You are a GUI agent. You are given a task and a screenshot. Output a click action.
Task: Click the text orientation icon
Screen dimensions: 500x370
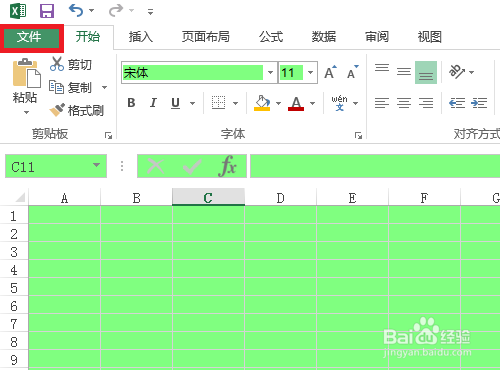(x=457, y=72)
